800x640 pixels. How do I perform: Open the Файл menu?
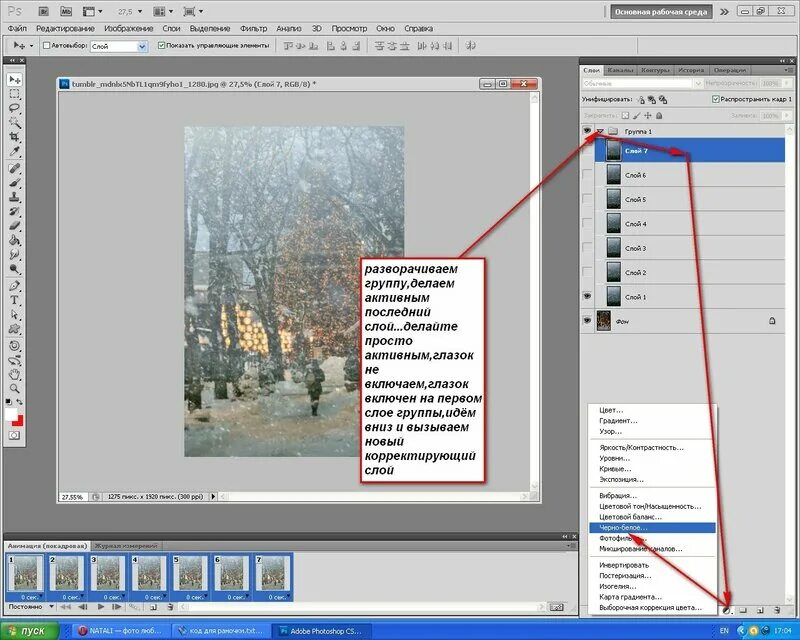click(17, 29)
